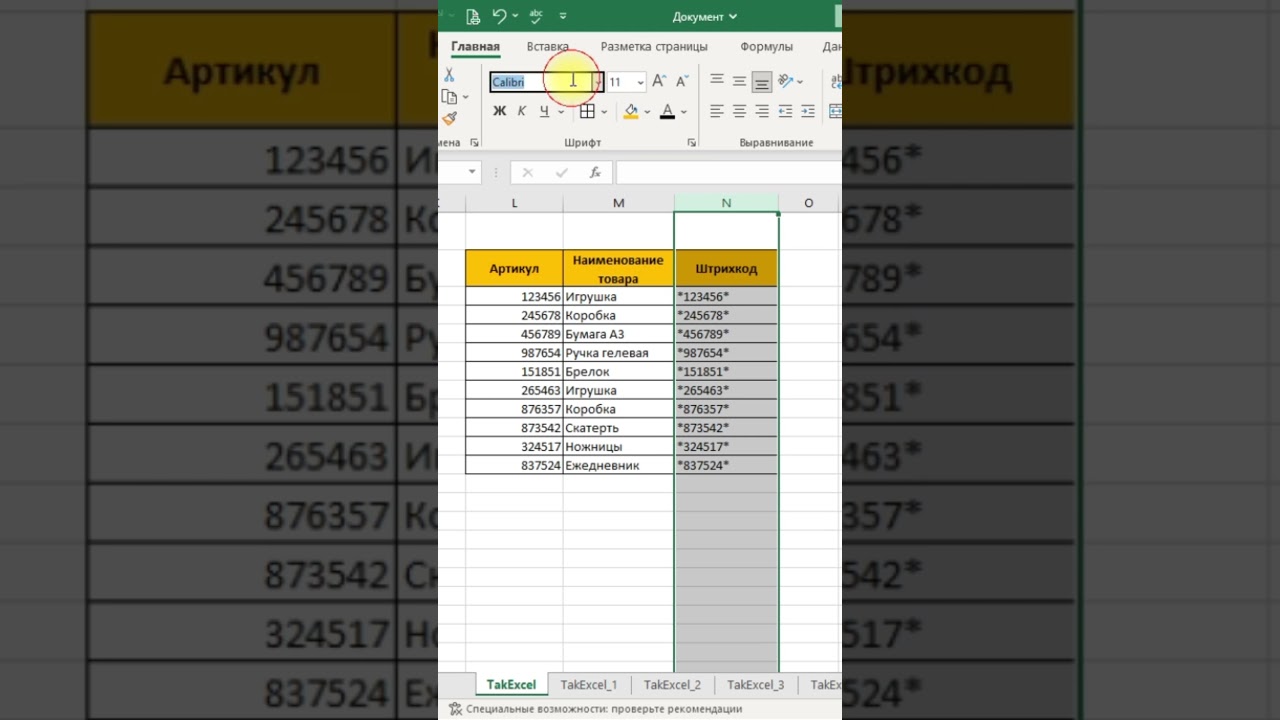Open the undo history dropdown arrow

515,16
